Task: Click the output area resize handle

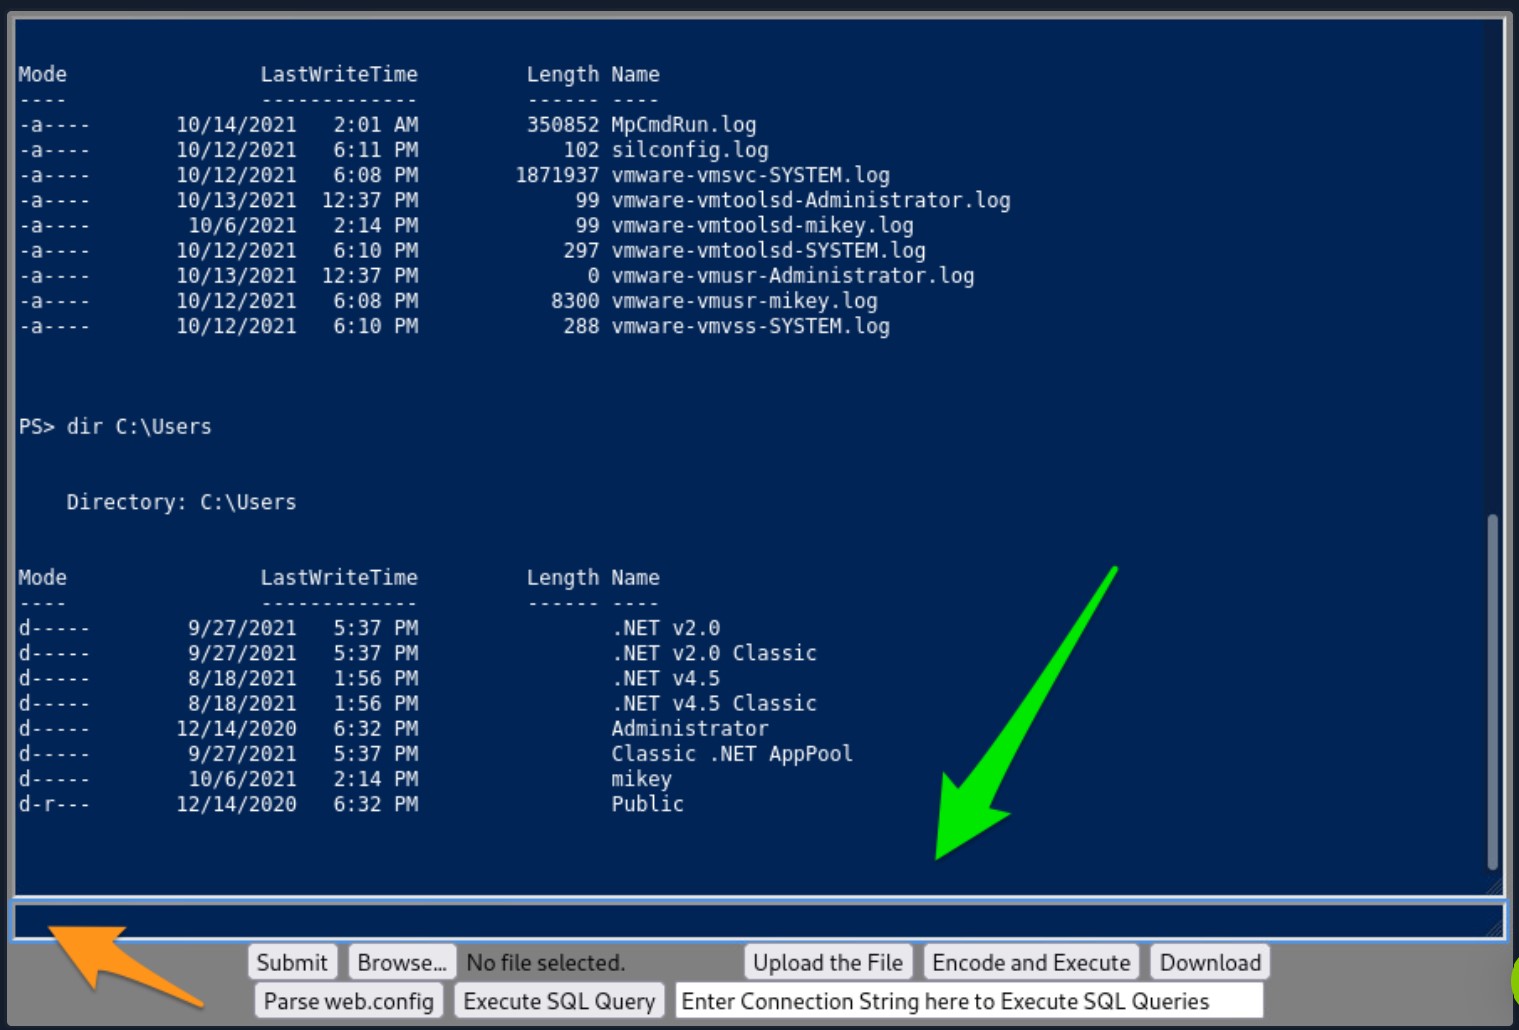Action: 1495,887
